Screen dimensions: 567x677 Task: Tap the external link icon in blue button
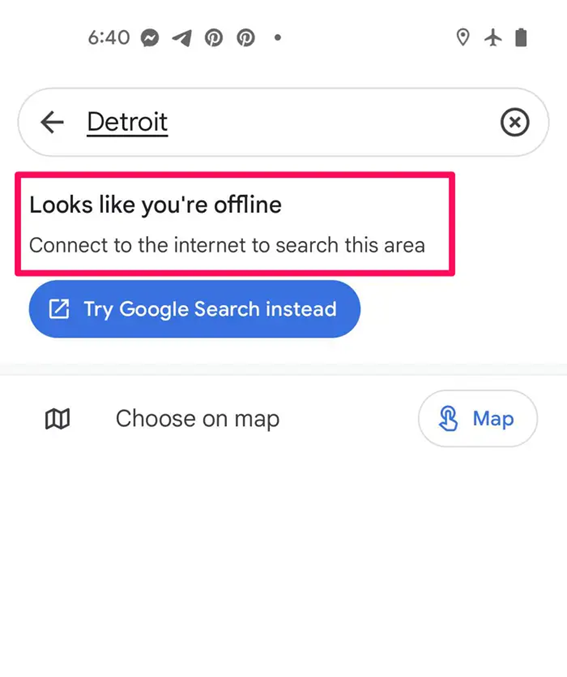click(x=59, y=309)
